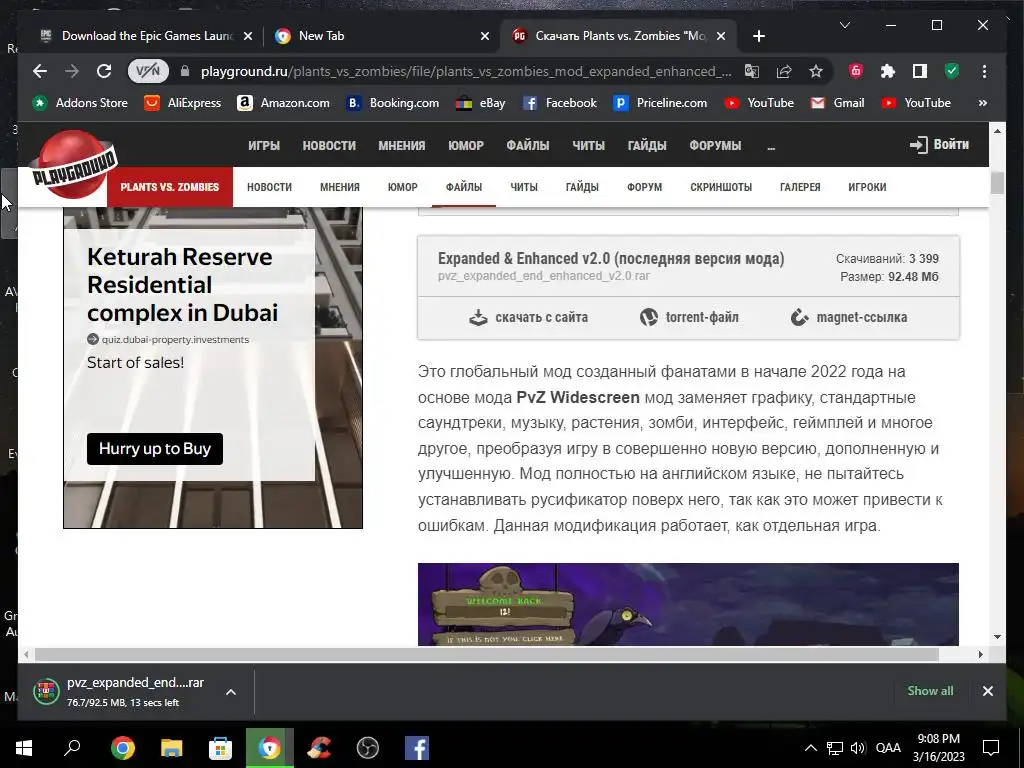Viewport: 1024px width, 768px height.
Task: Open the ГАЙДЫ game sub-tab
Action: pos(582,187)
